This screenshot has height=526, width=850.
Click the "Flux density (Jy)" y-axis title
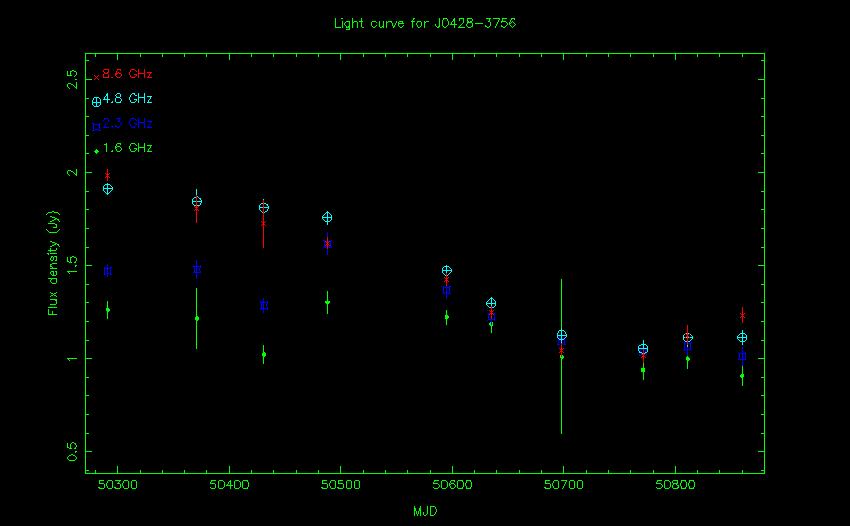point(53,263)
